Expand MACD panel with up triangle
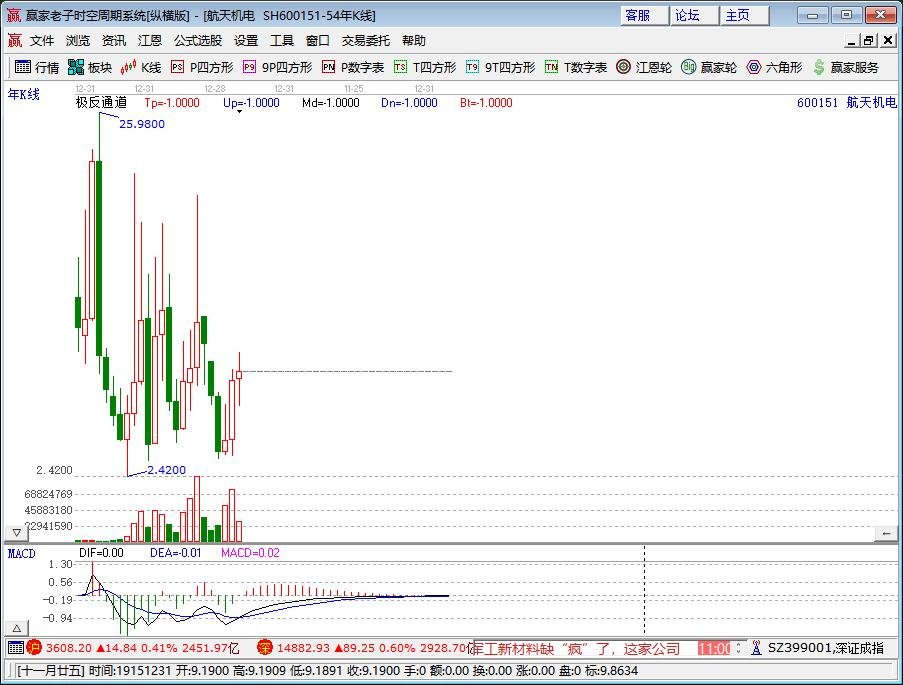The width and height of the screenshot is (903, 685). tap(16, 628)
